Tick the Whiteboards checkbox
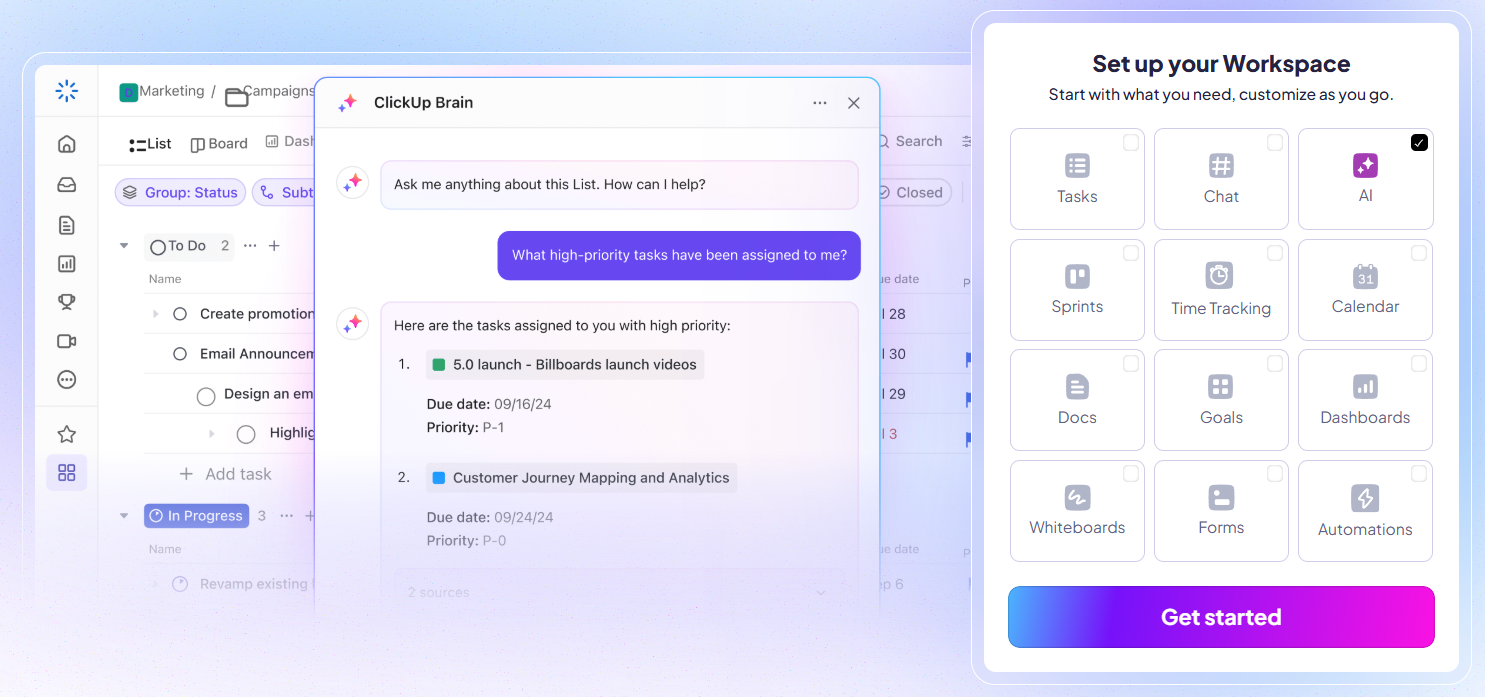This screenshot has height=697, width=1485. point(1131,473)
